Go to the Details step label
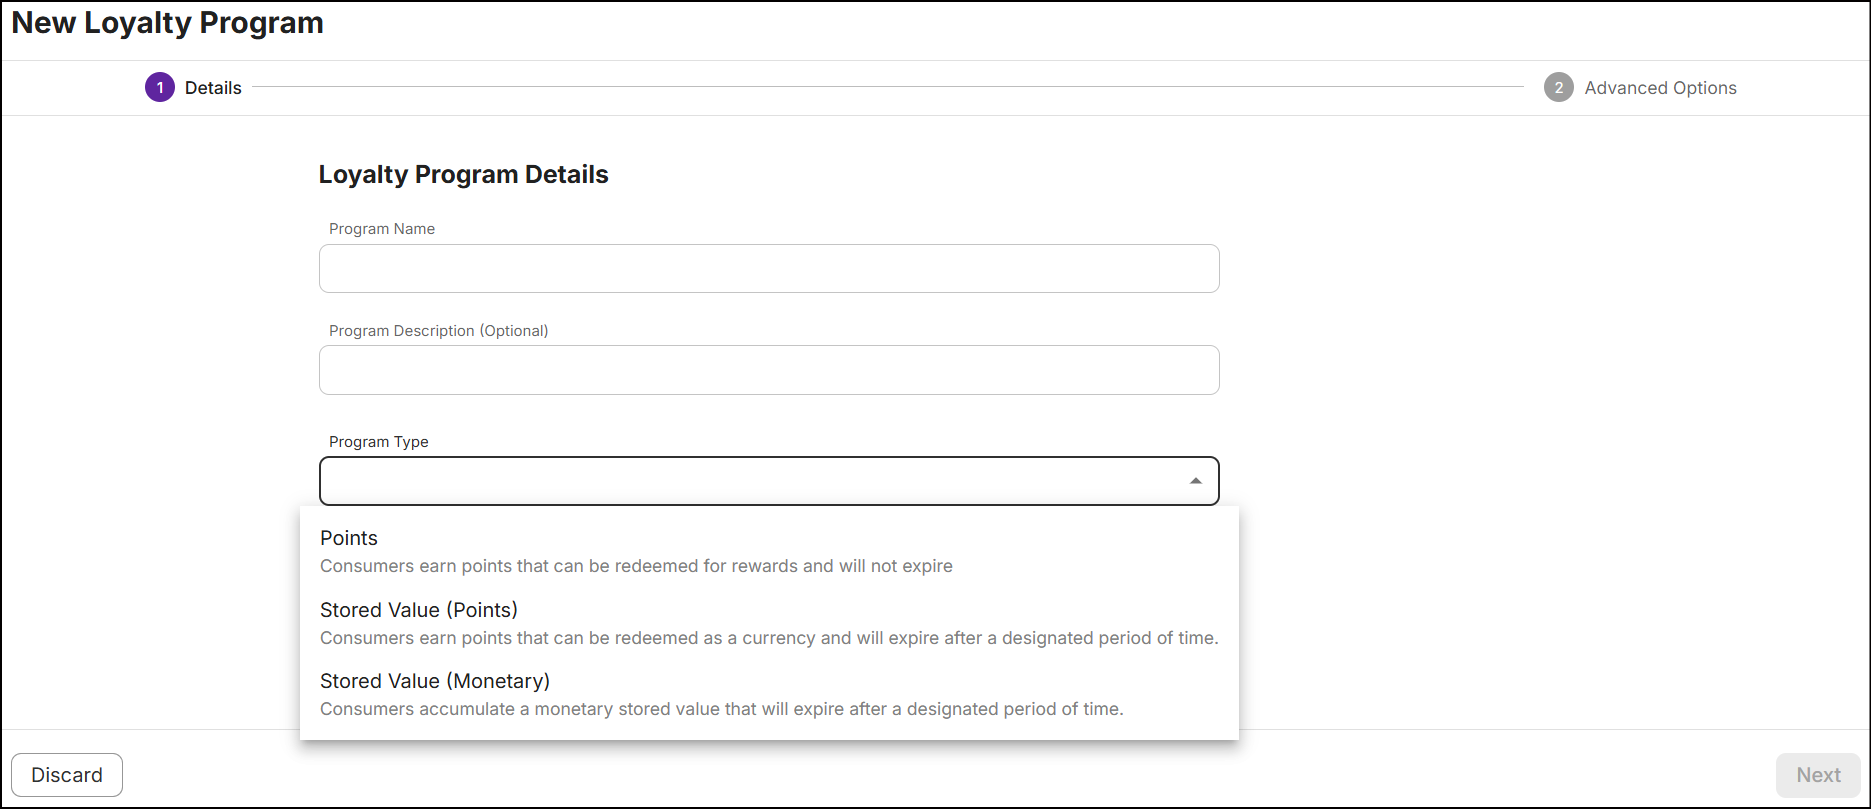The image size is (1871, 809). pyautogui.click(x=213, y=88)
